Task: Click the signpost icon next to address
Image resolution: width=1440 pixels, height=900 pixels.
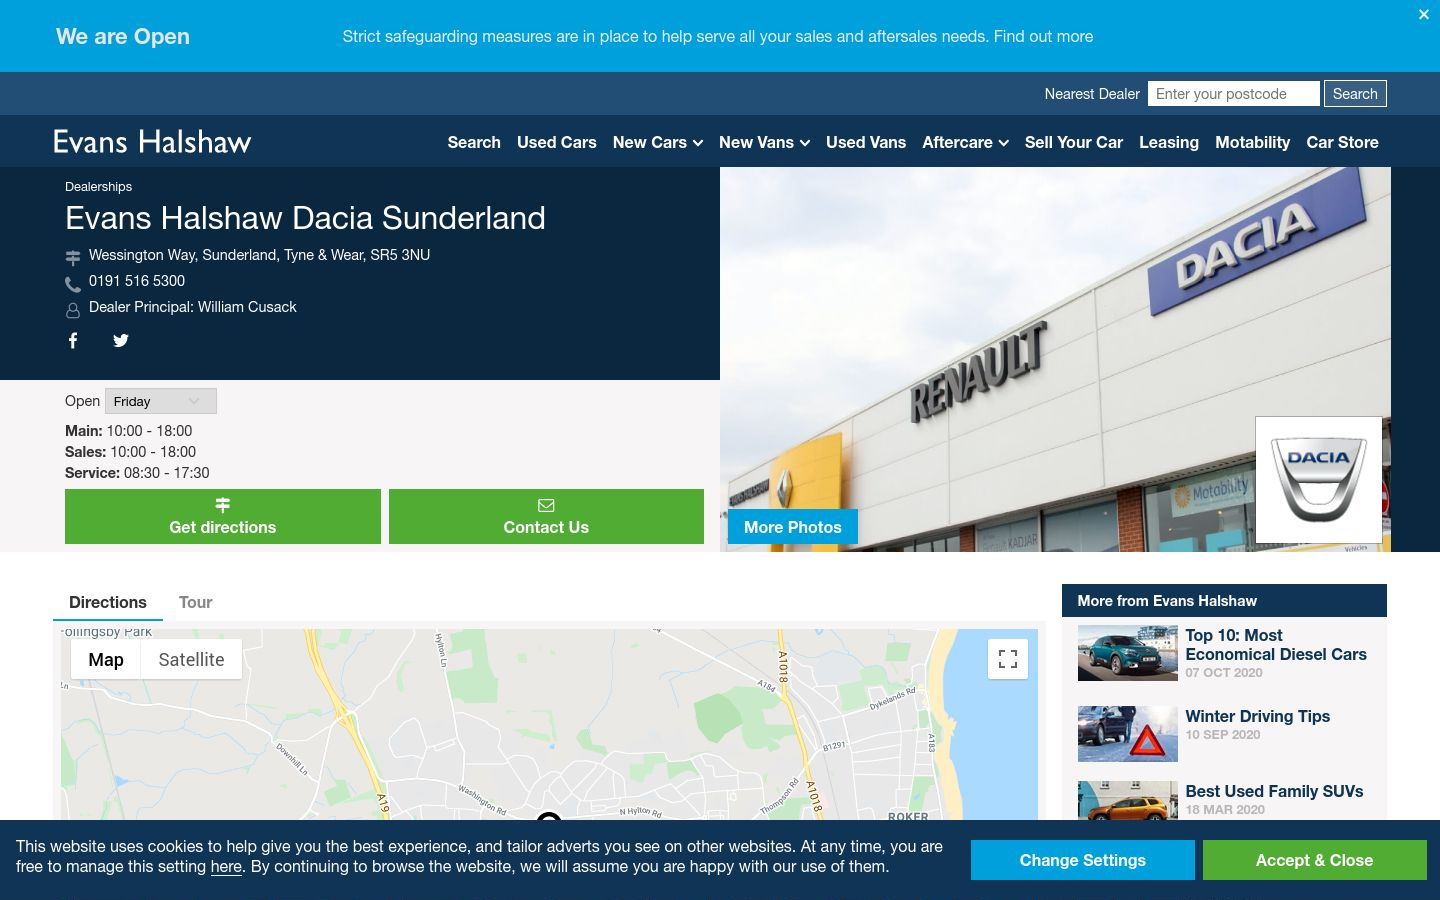Action: coord(73,258)
